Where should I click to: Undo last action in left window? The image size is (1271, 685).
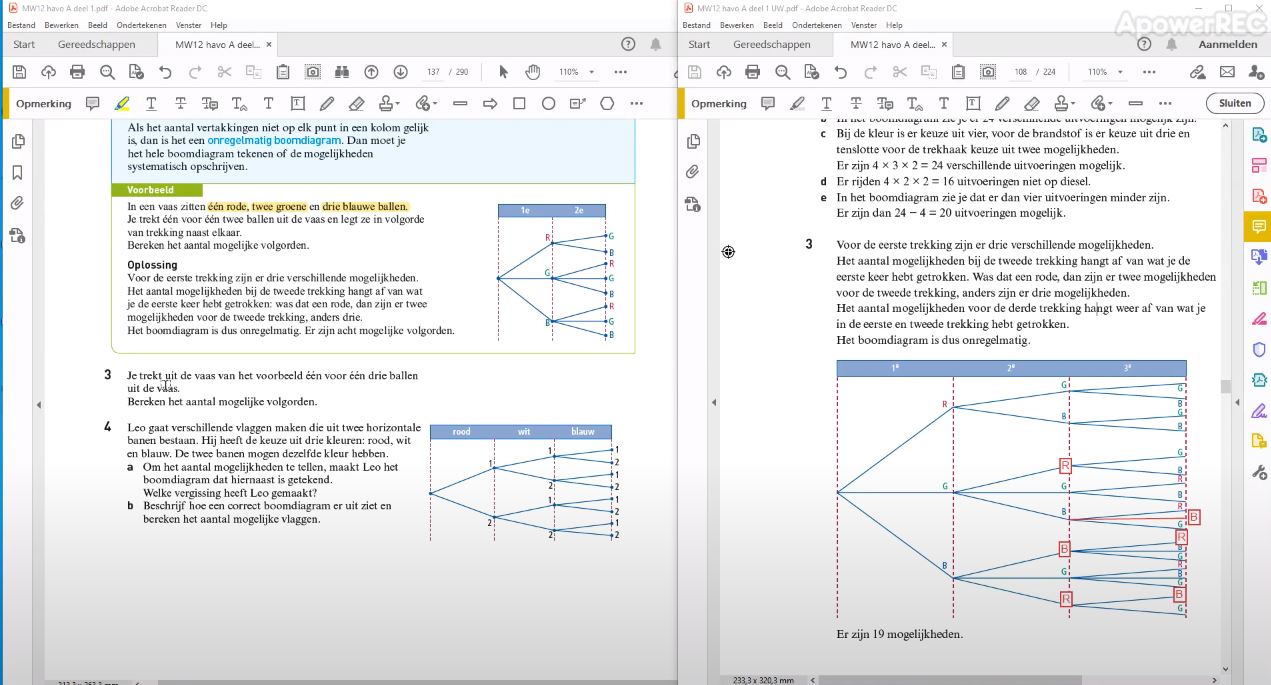(165, 72)
